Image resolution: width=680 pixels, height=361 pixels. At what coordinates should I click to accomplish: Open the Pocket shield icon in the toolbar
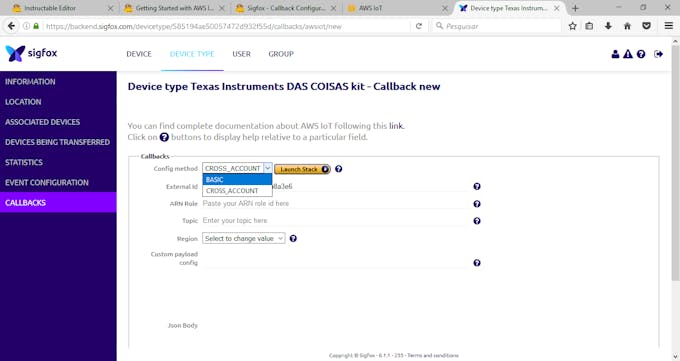pyautogui.click(x=646, y=26)
